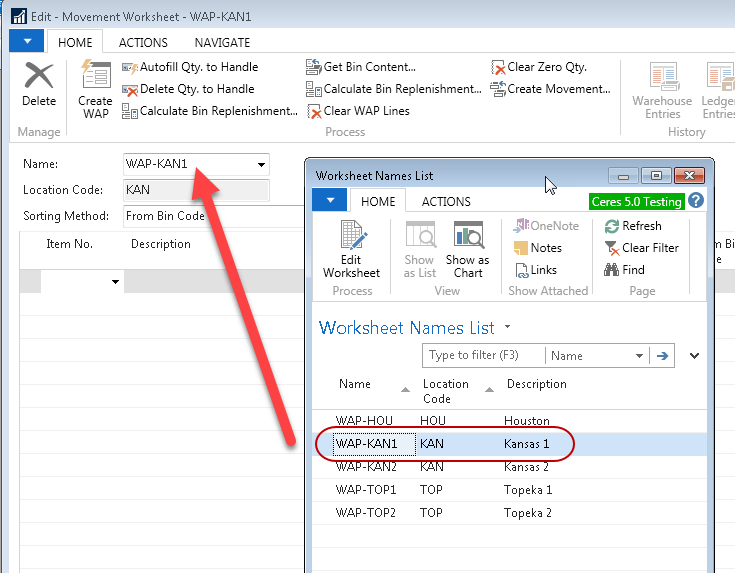Switch to the NAVIGATE ribbon tab
735x573 pixels.
(222, 43)
